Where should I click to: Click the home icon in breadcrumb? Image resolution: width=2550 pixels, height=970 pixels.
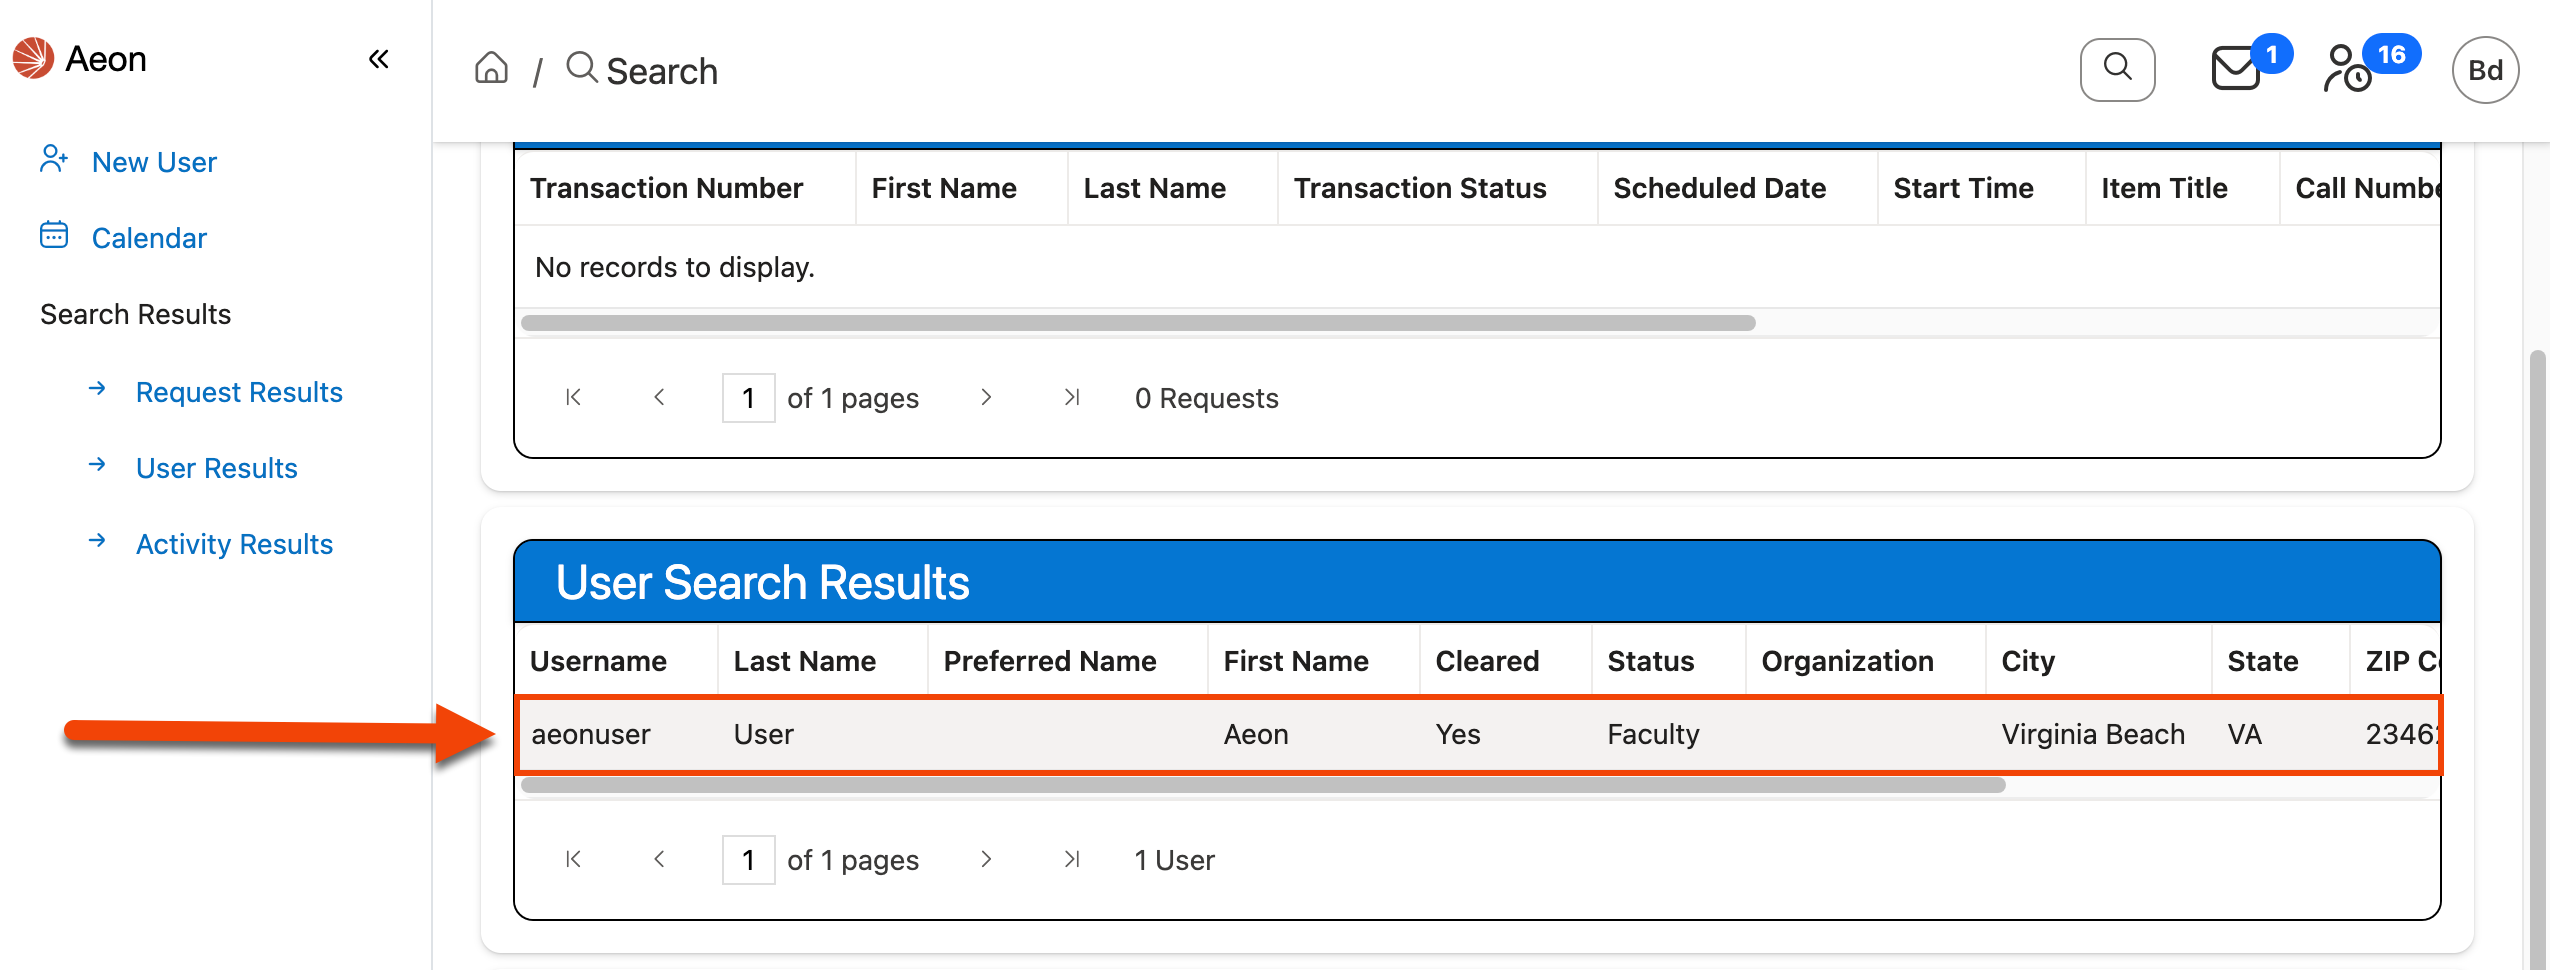491,69
